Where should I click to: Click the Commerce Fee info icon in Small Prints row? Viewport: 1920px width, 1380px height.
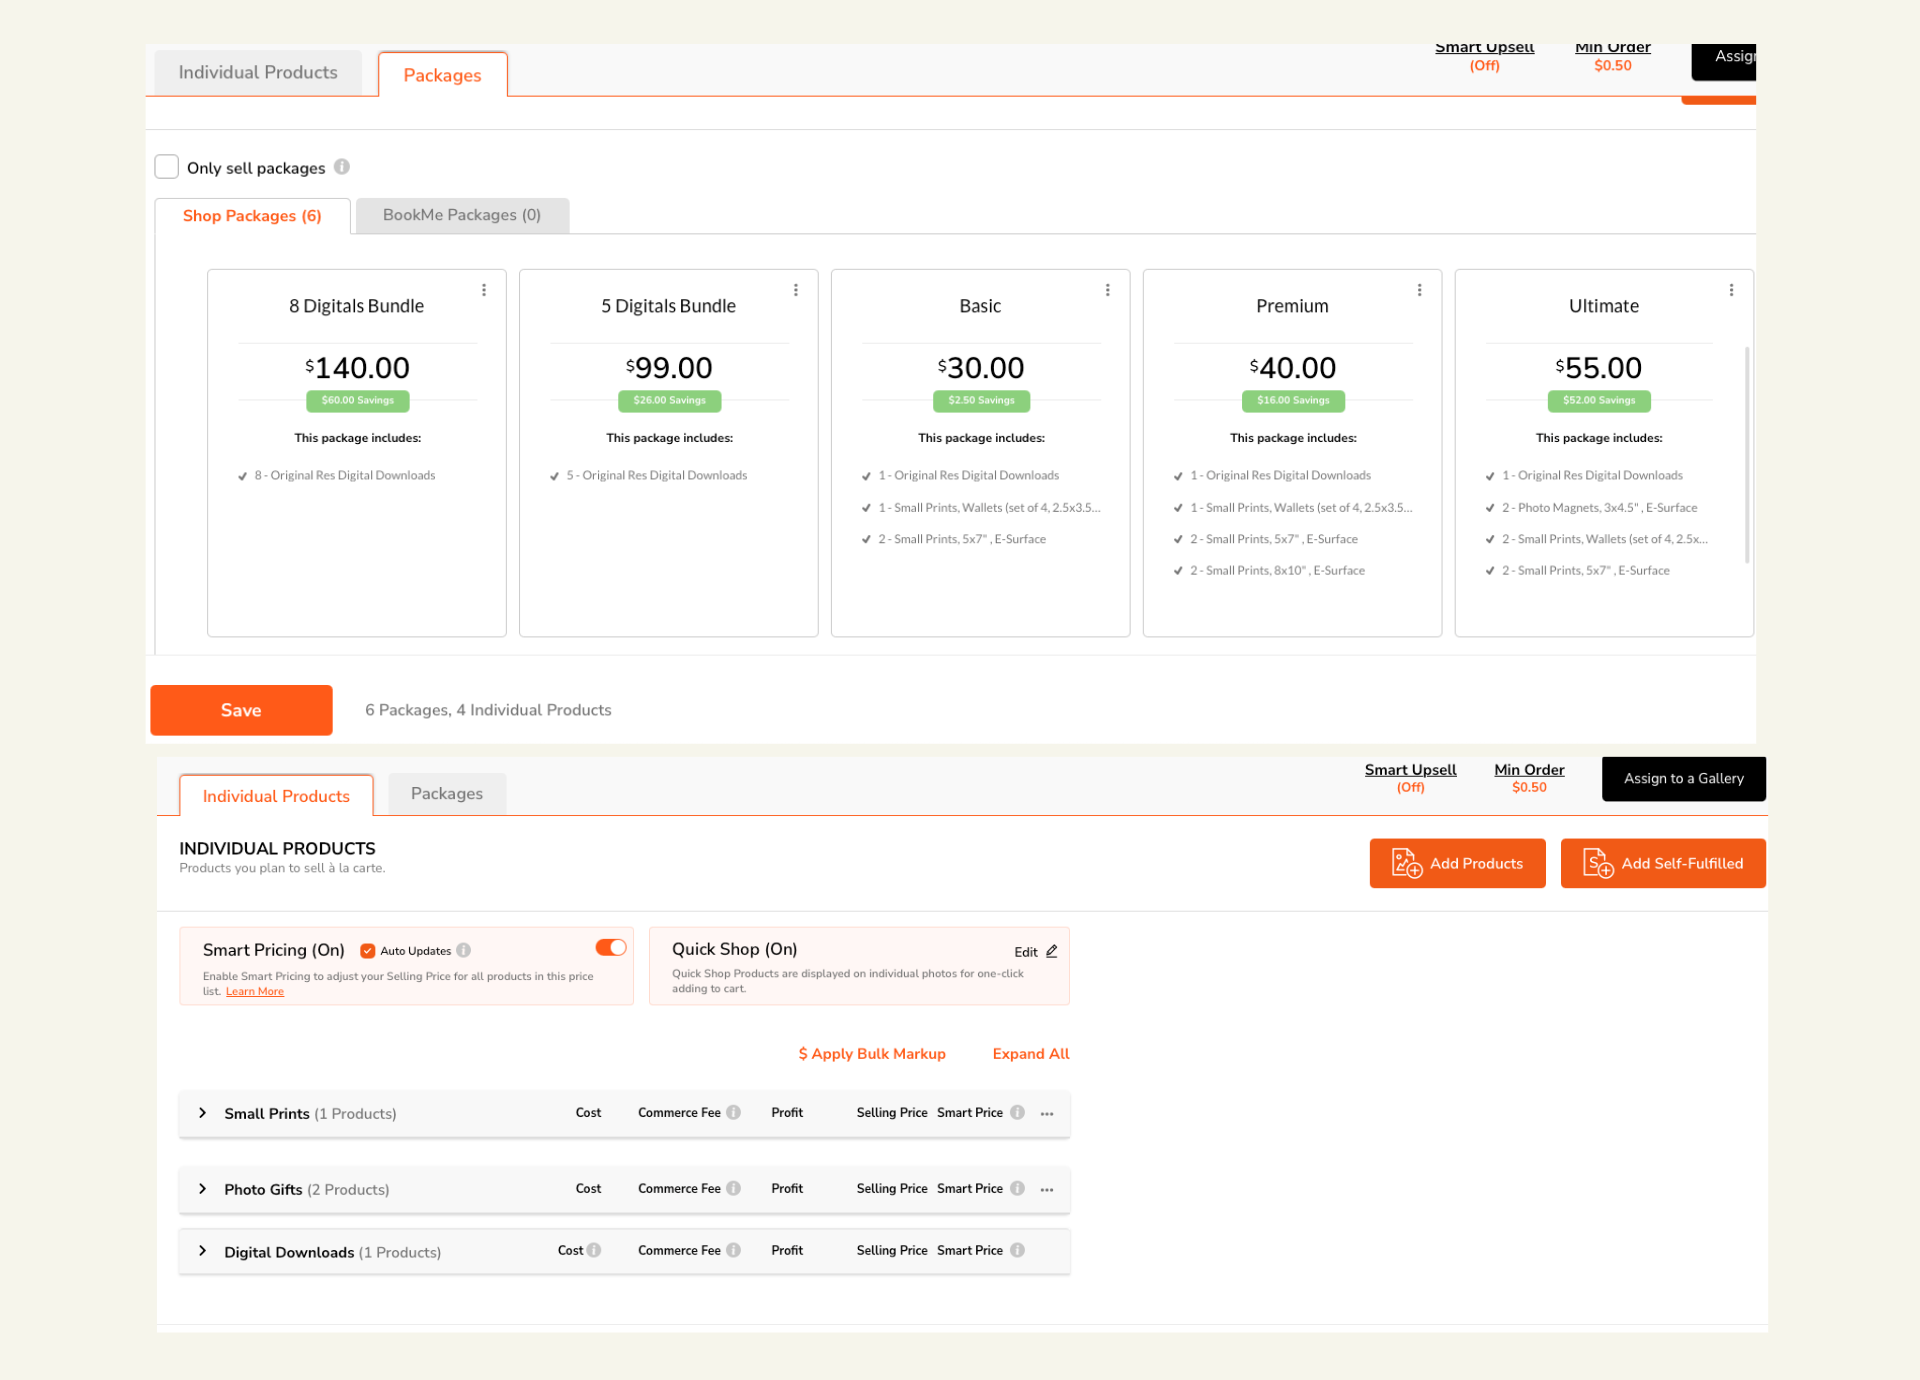click(734, 1112)
